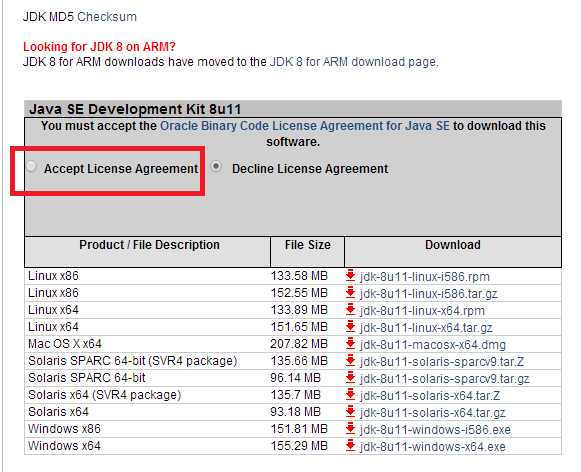The height and width of the screenshot is (472, 581).
Task: Click red download arrow for linux-i586.rpm
Action: tap(351, 276)
